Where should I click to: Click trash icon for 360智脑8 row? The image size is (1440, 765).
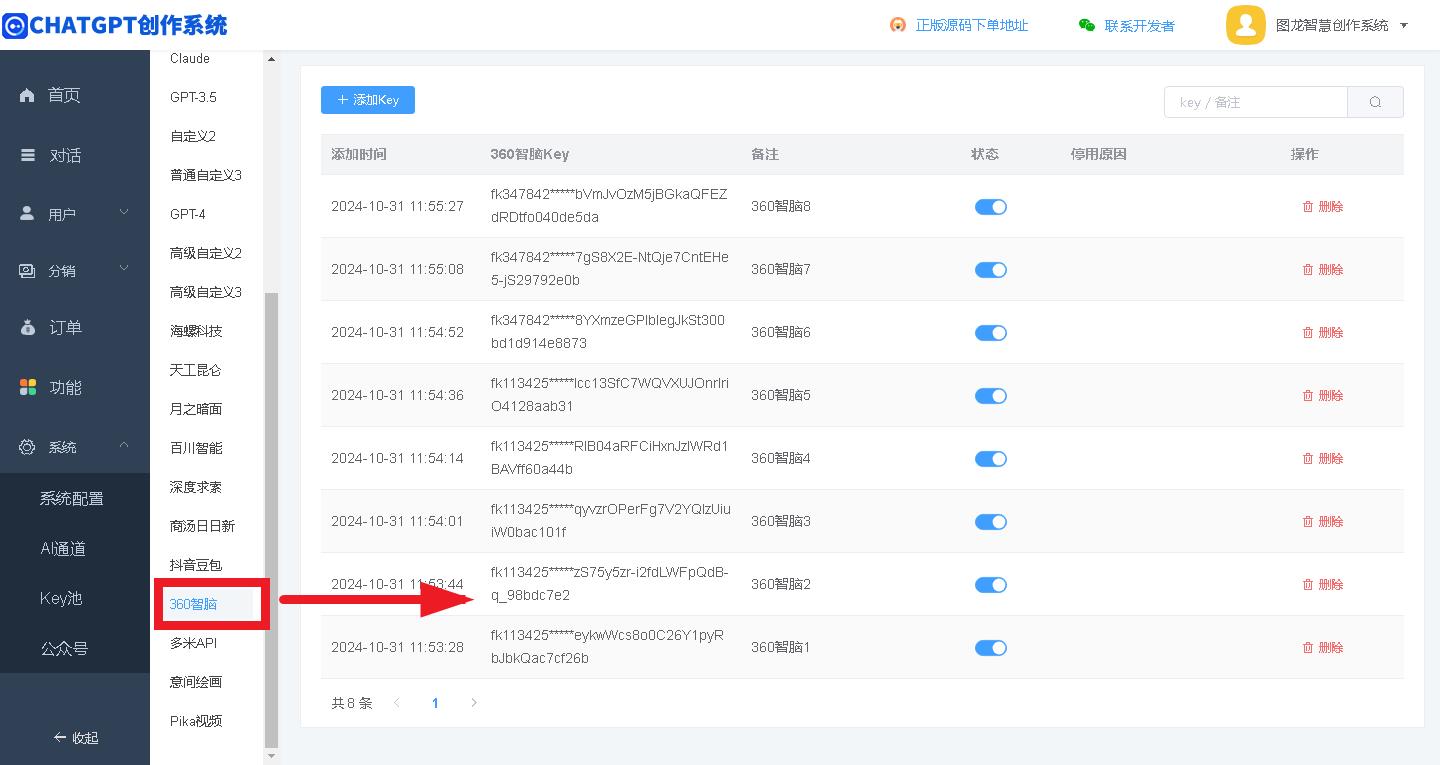coord(1308,207)
